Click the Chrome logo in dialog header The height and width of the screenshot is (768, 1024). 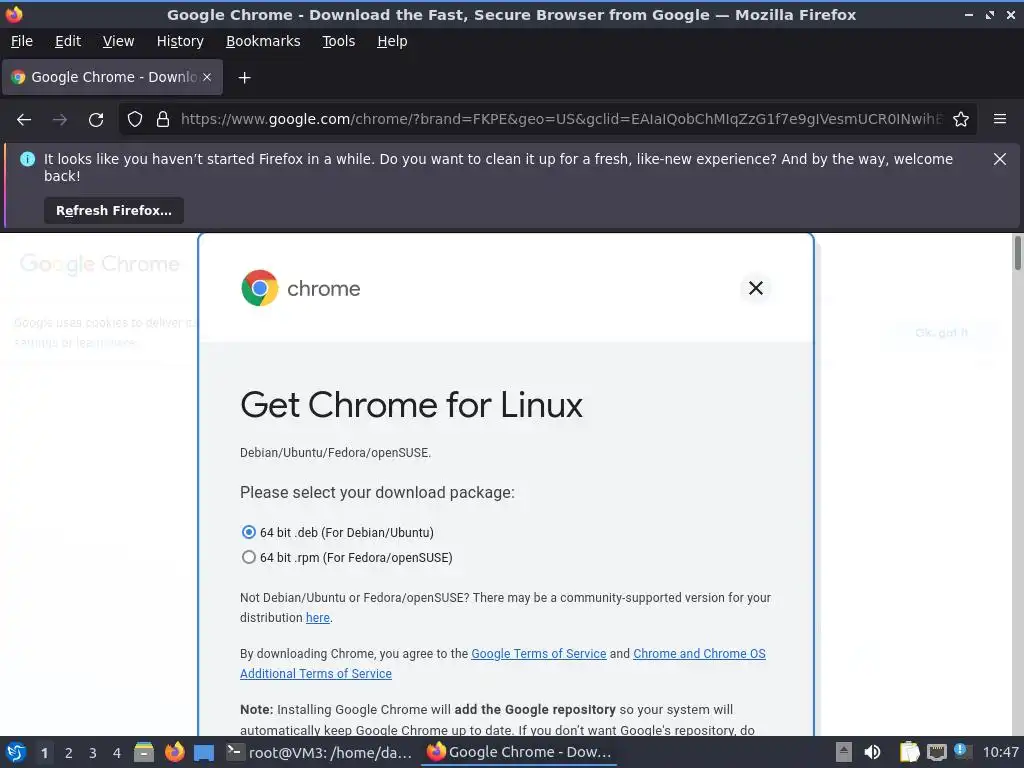coord(259,288)
